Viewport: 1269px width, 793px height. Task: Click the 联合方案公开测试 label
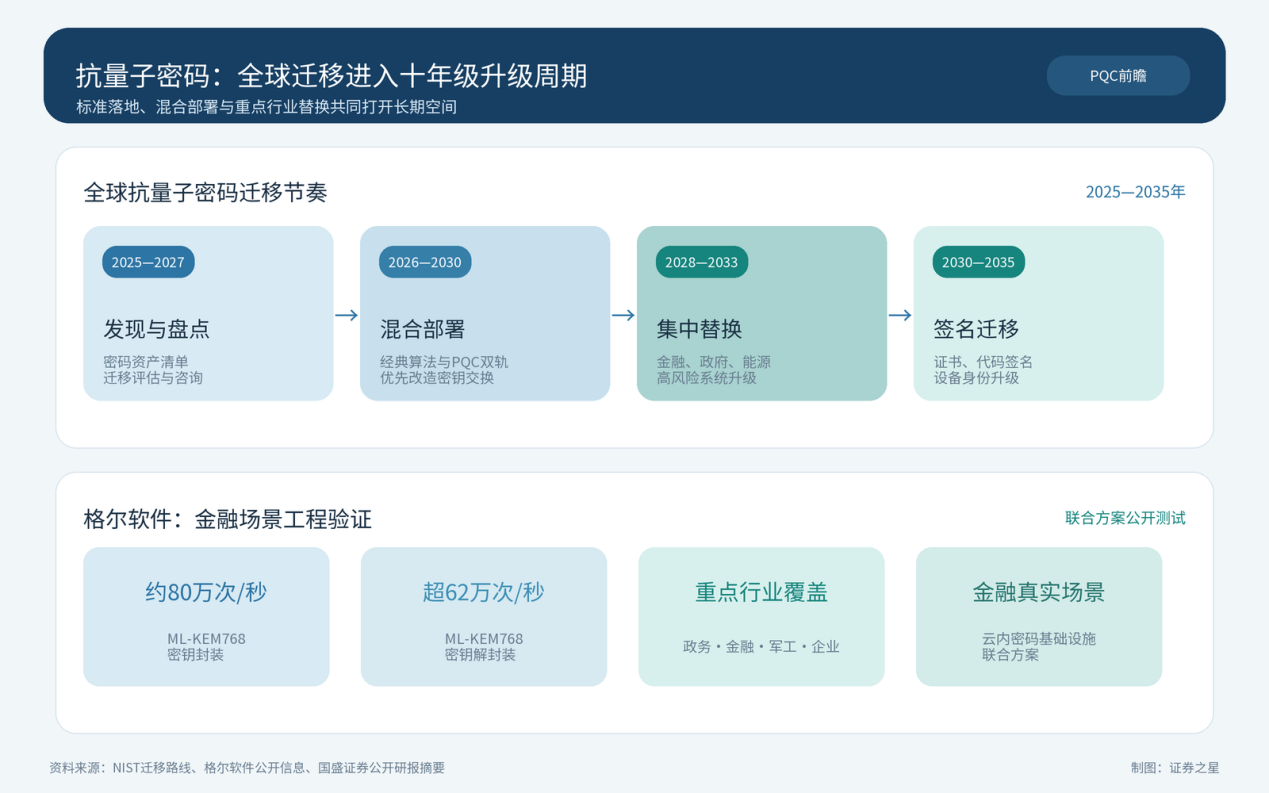[1125, 518]
